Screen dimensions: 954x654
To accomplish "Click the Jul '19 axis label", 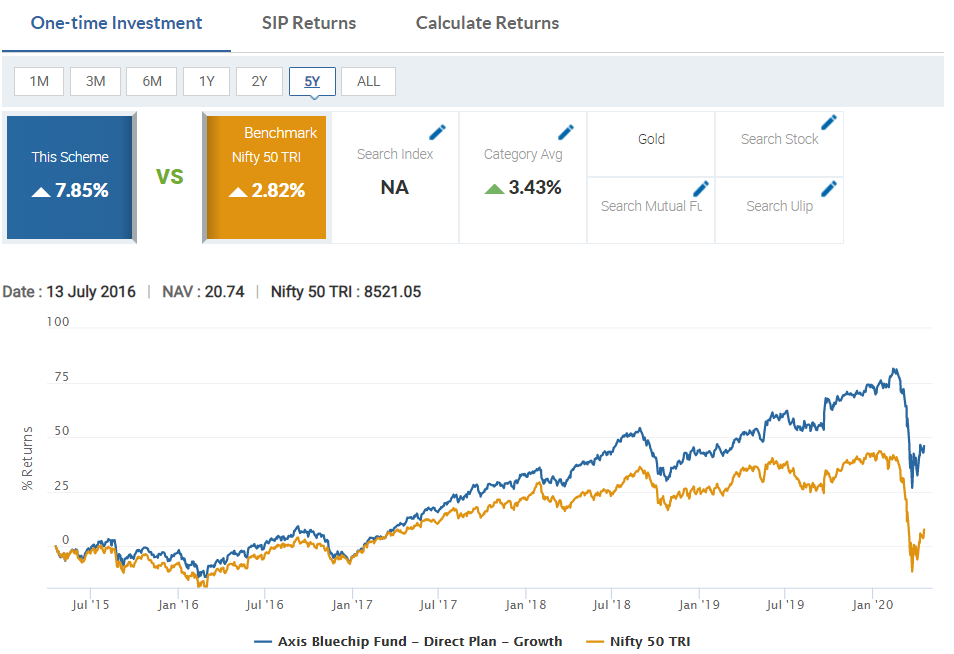I will [785, 605].
